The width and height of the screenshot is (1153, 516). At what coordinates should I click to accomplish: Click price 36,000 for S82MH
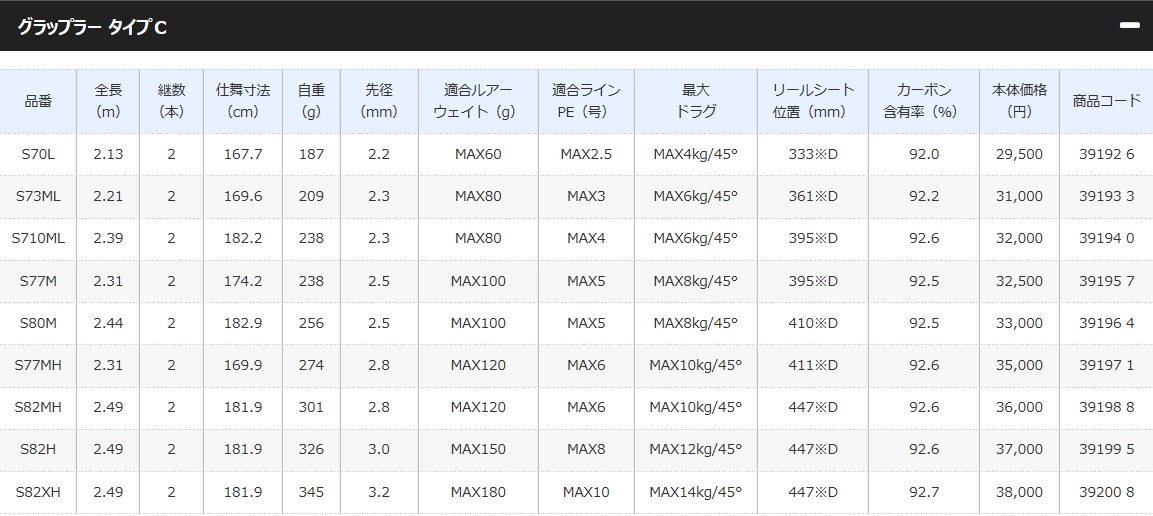coord(1019,407)
